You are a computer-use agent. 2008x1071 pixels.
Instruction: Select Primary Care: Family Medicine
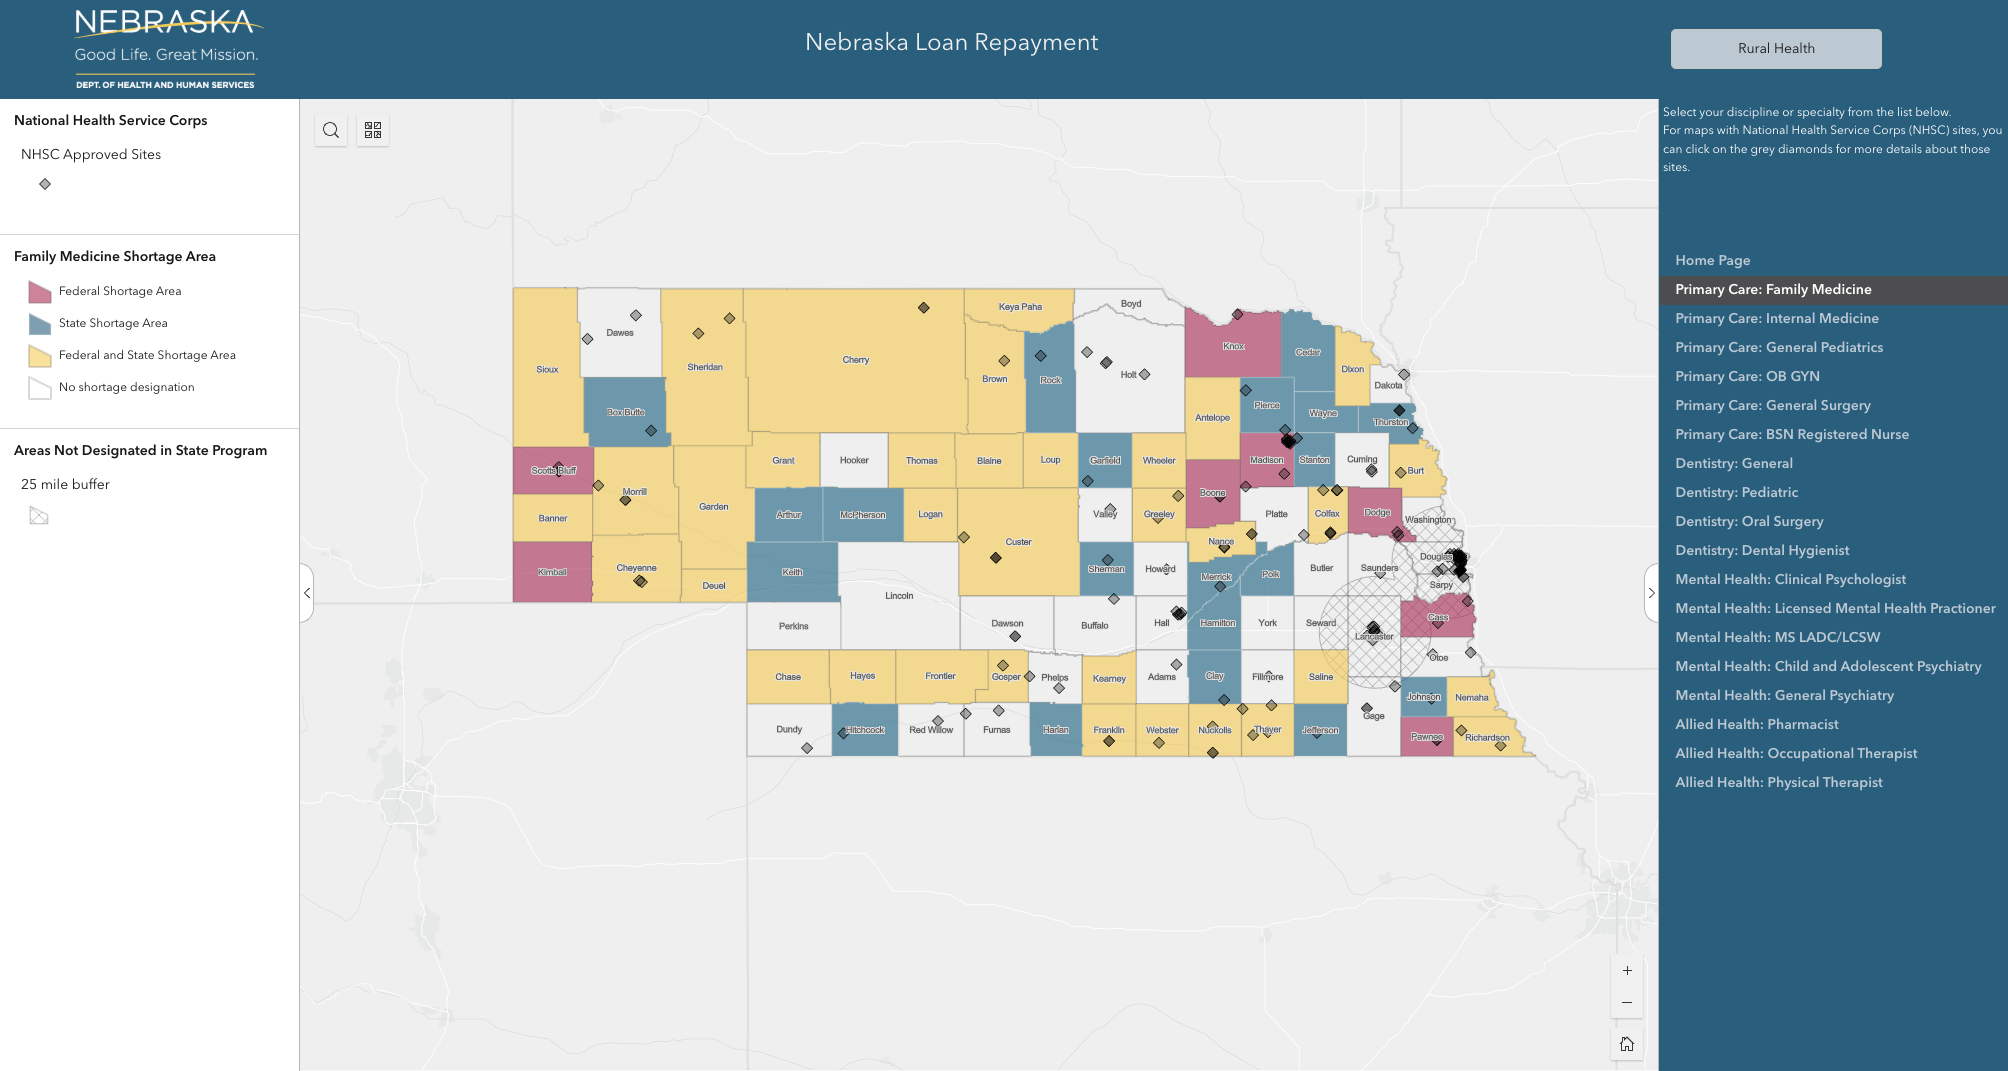[1833, 289]
